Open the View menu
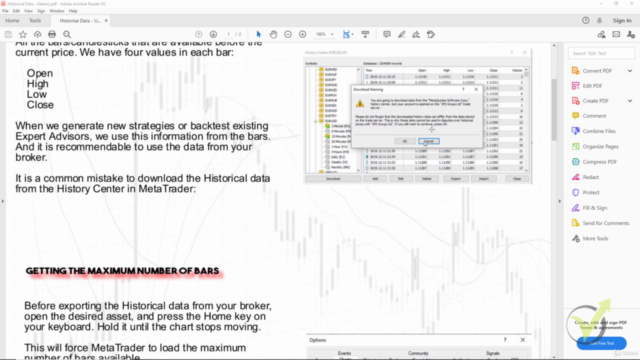The width and height of the screenshot is (640, 360). point(28,11)
